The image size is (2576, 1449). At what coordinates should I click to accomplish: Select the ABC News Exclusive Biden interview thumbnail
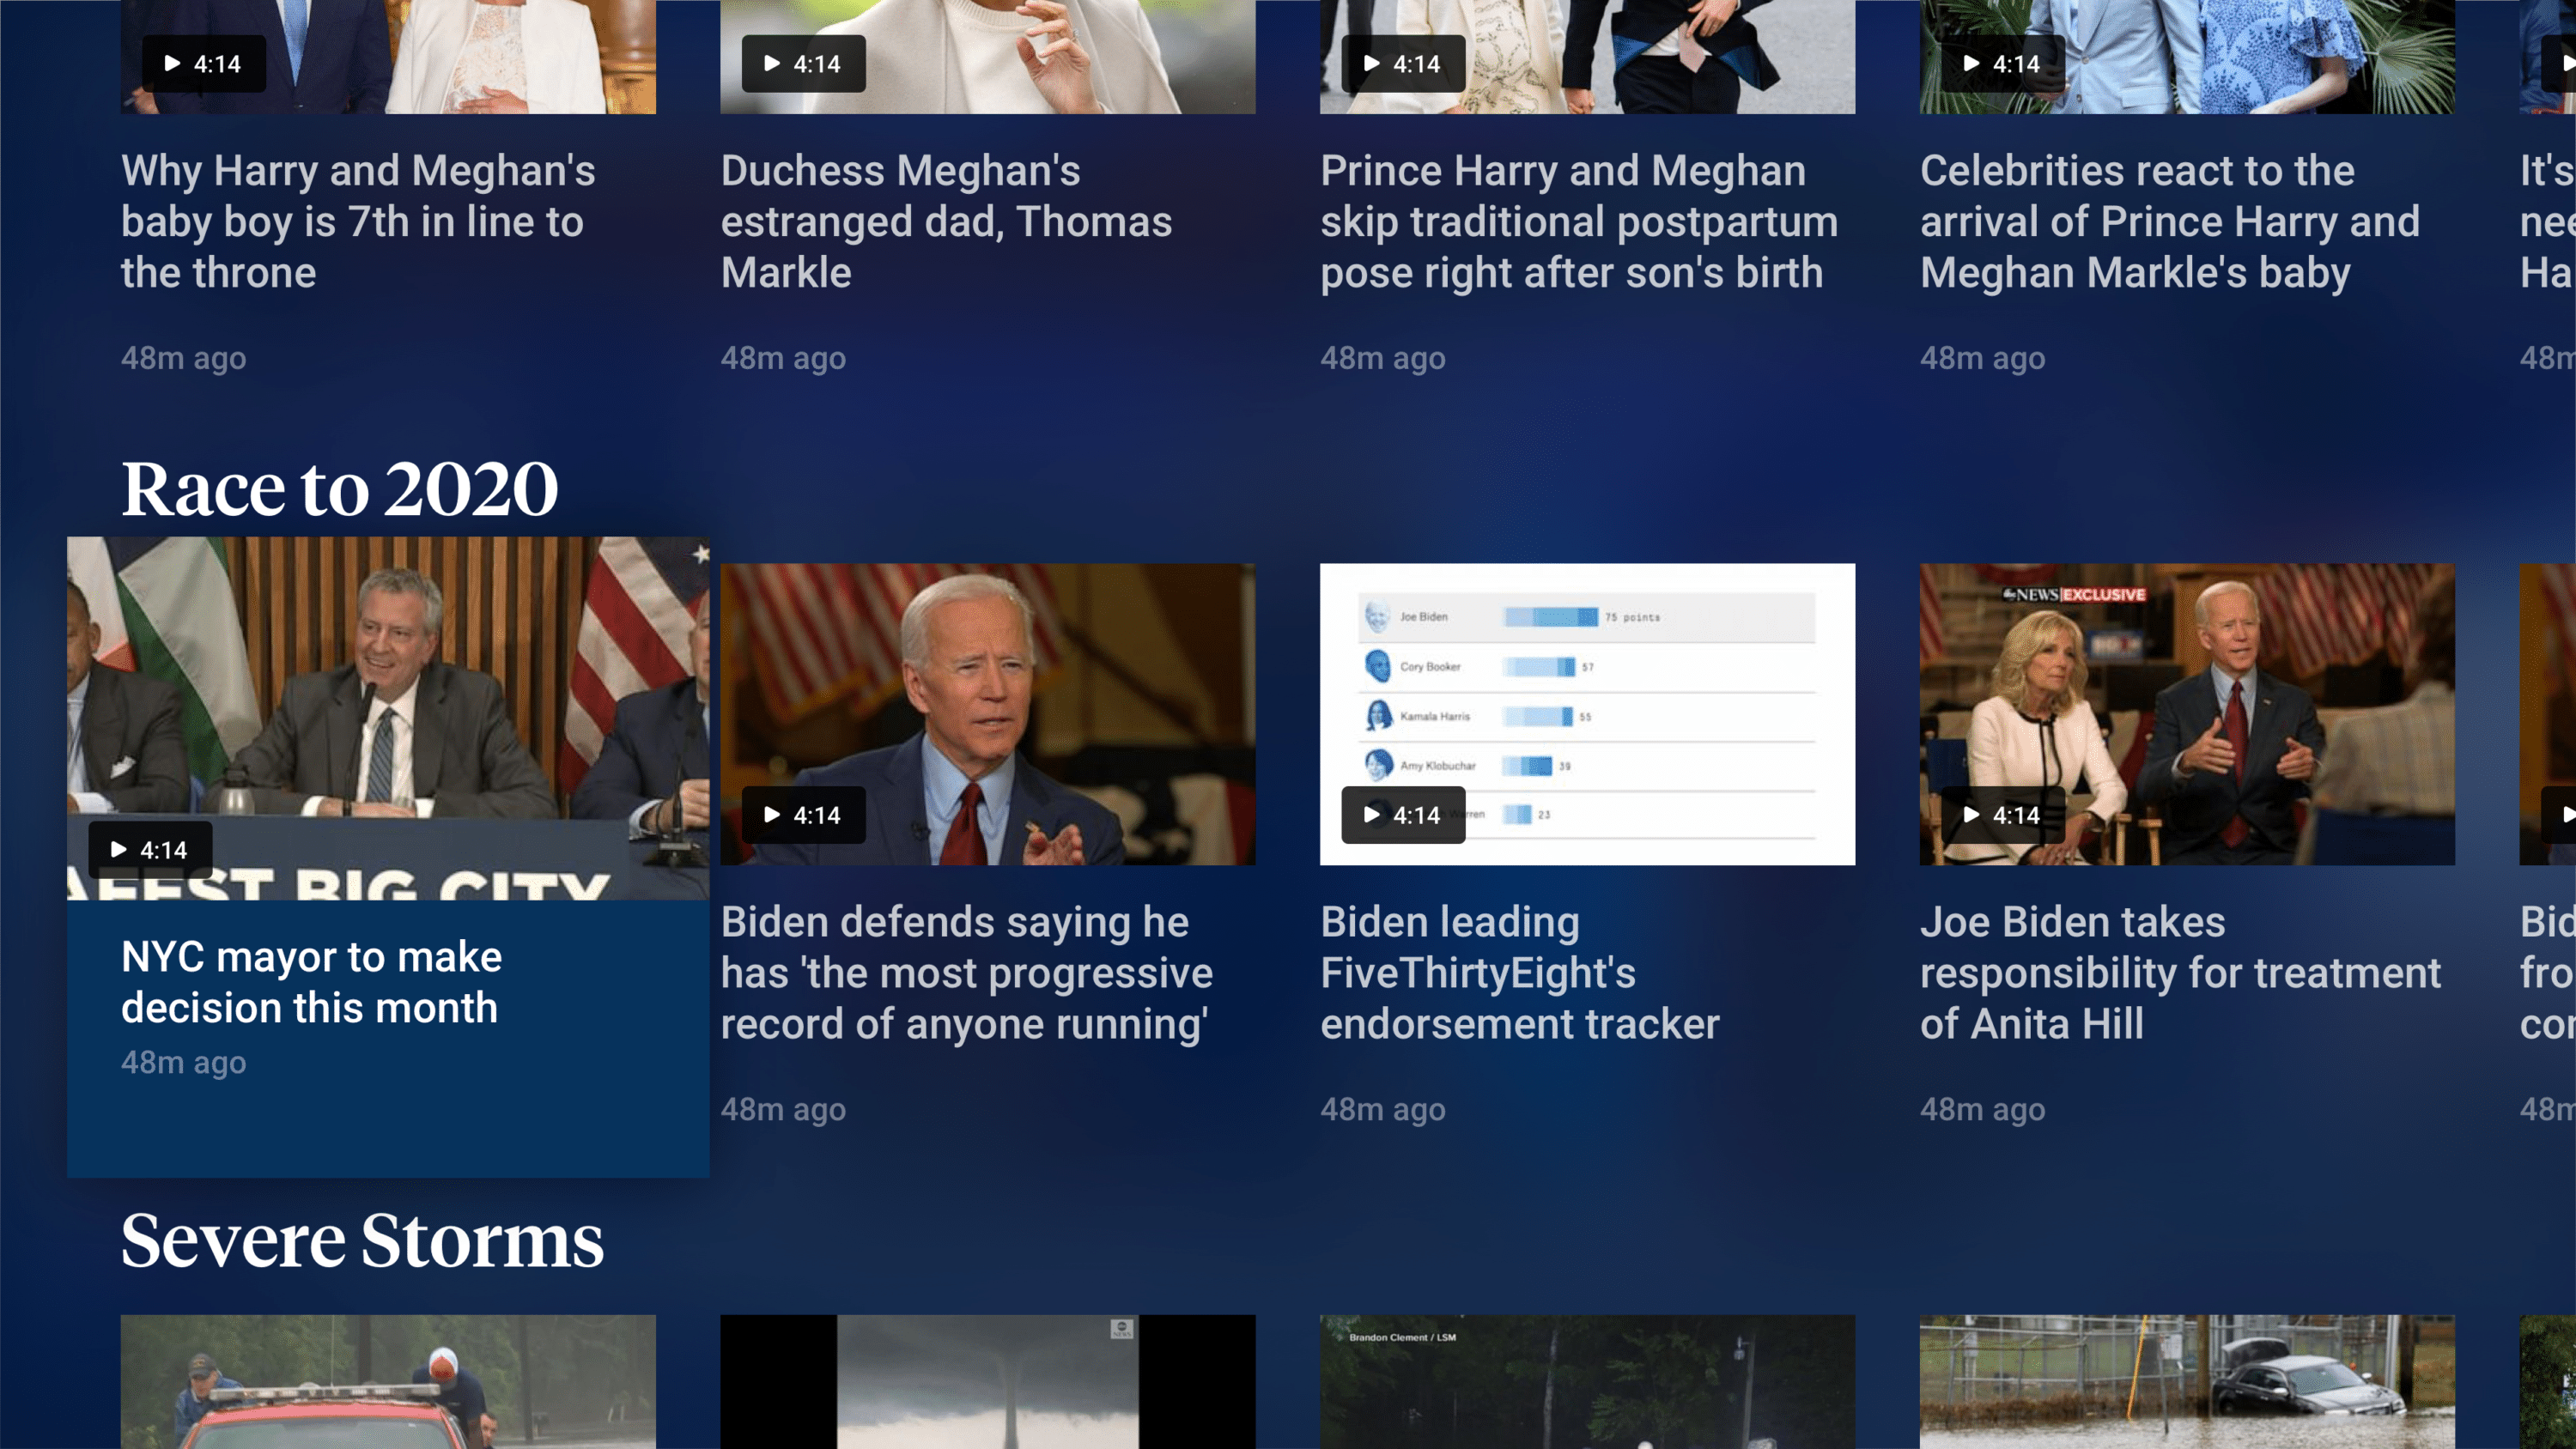point(2186,700)
